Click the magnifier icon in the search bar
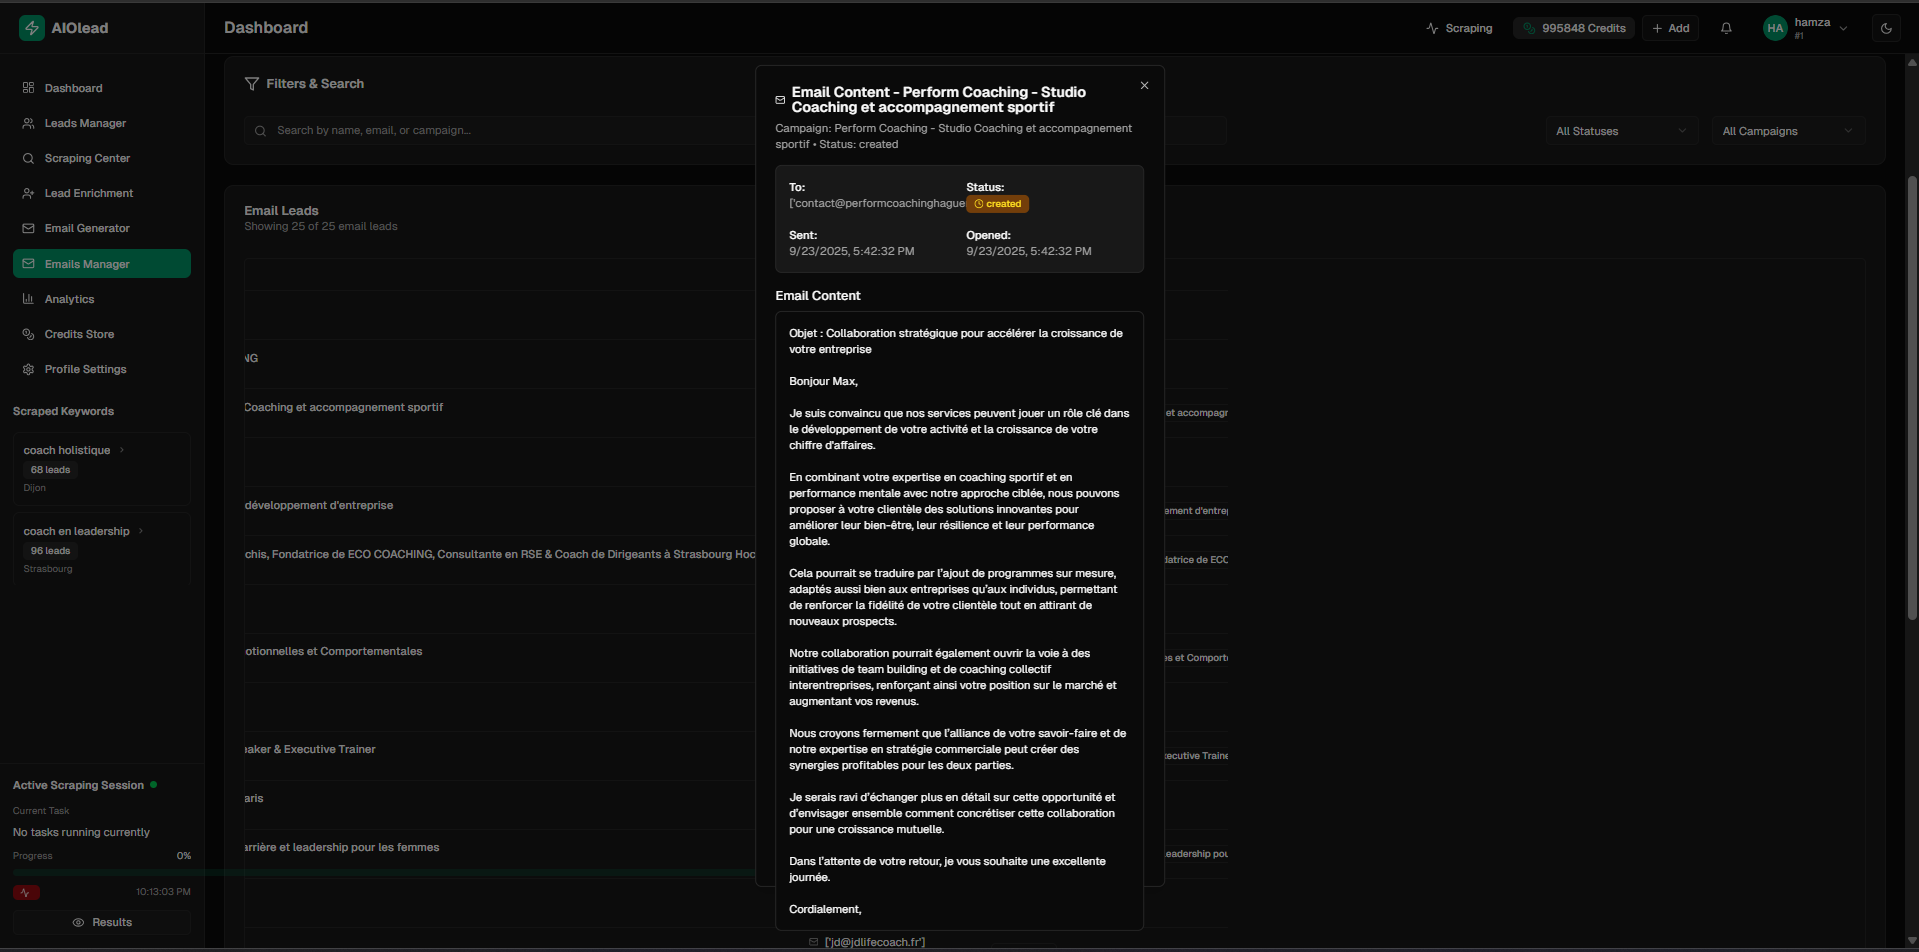 (260, 130)
